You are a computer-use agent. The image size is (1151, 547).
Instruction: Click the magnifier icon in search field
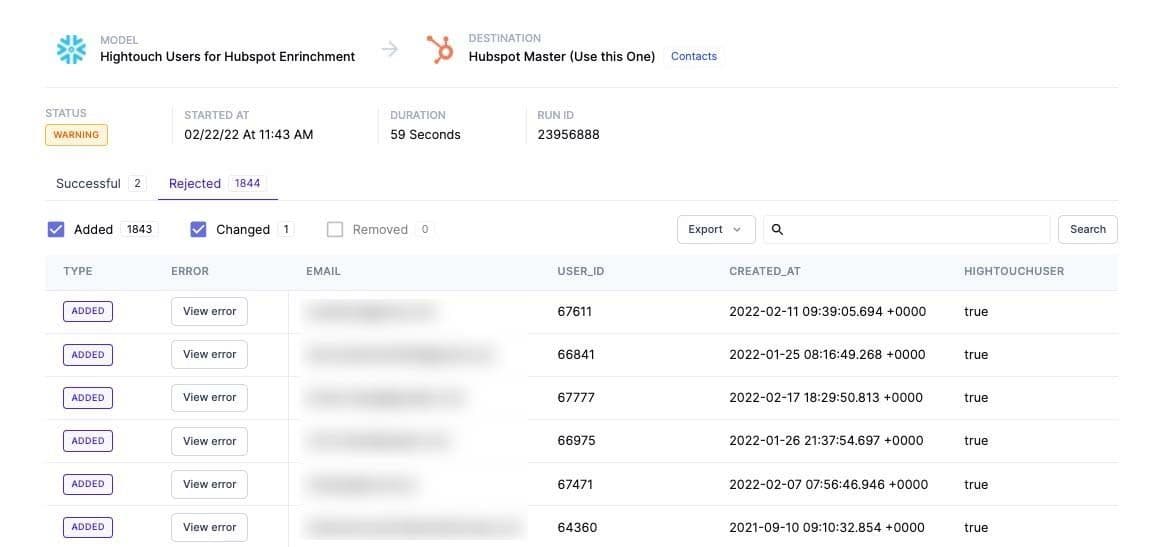click(777, 229)
